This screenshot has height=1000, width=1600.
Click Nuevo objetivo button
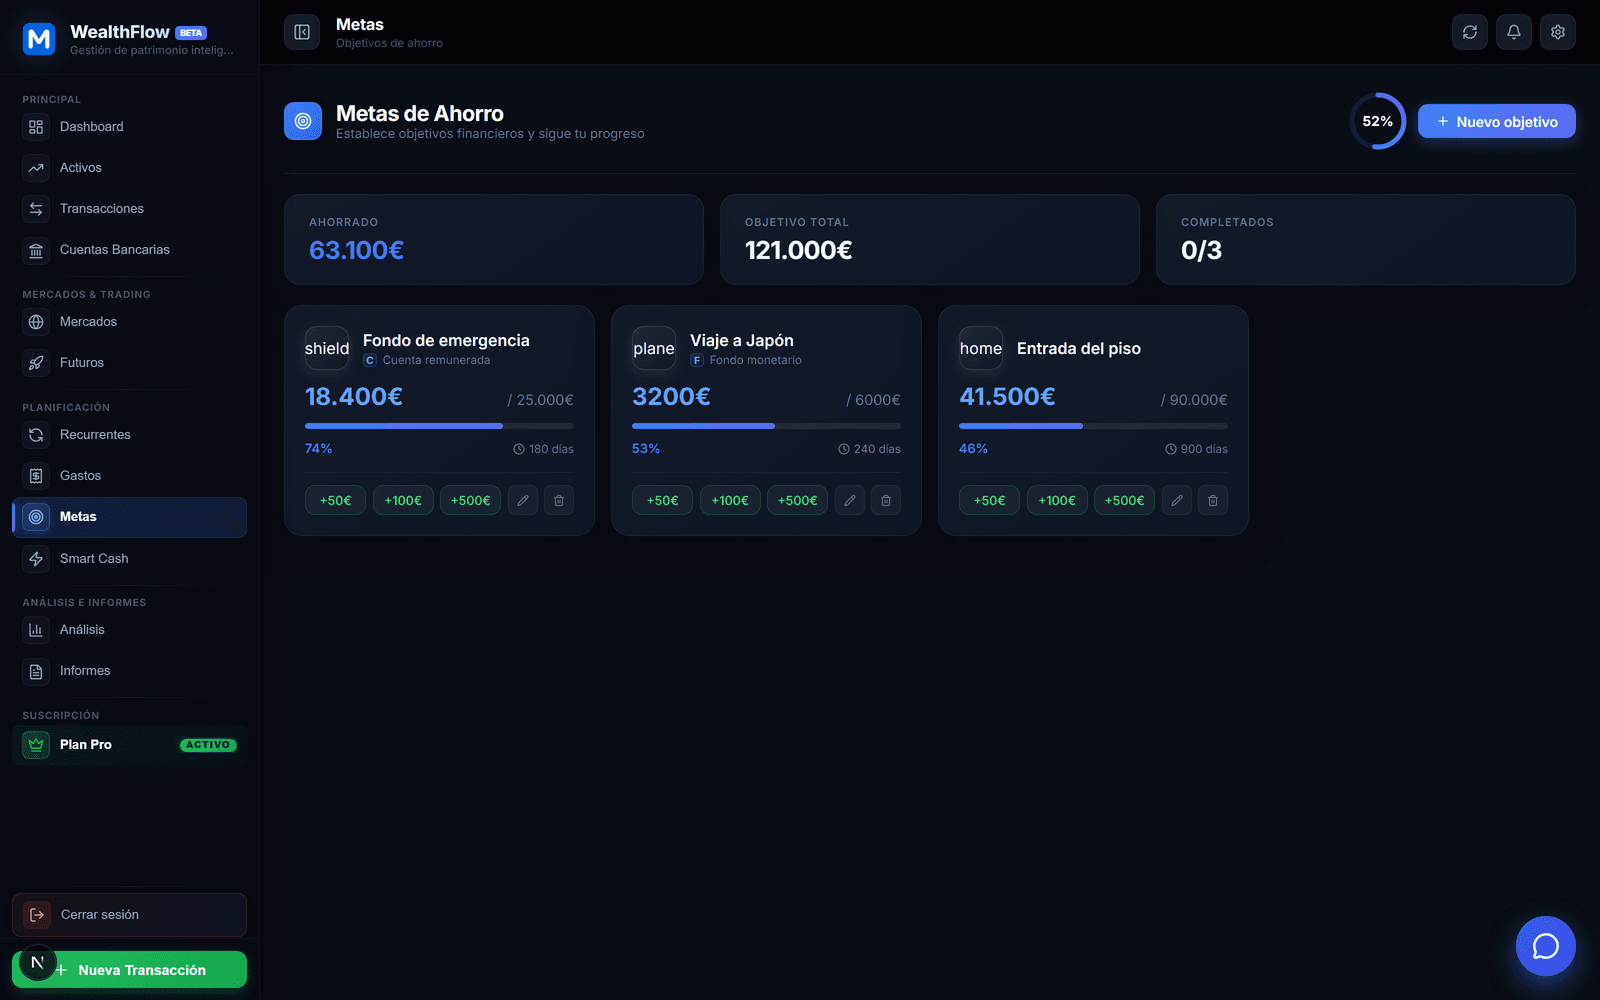[1497, 121]
